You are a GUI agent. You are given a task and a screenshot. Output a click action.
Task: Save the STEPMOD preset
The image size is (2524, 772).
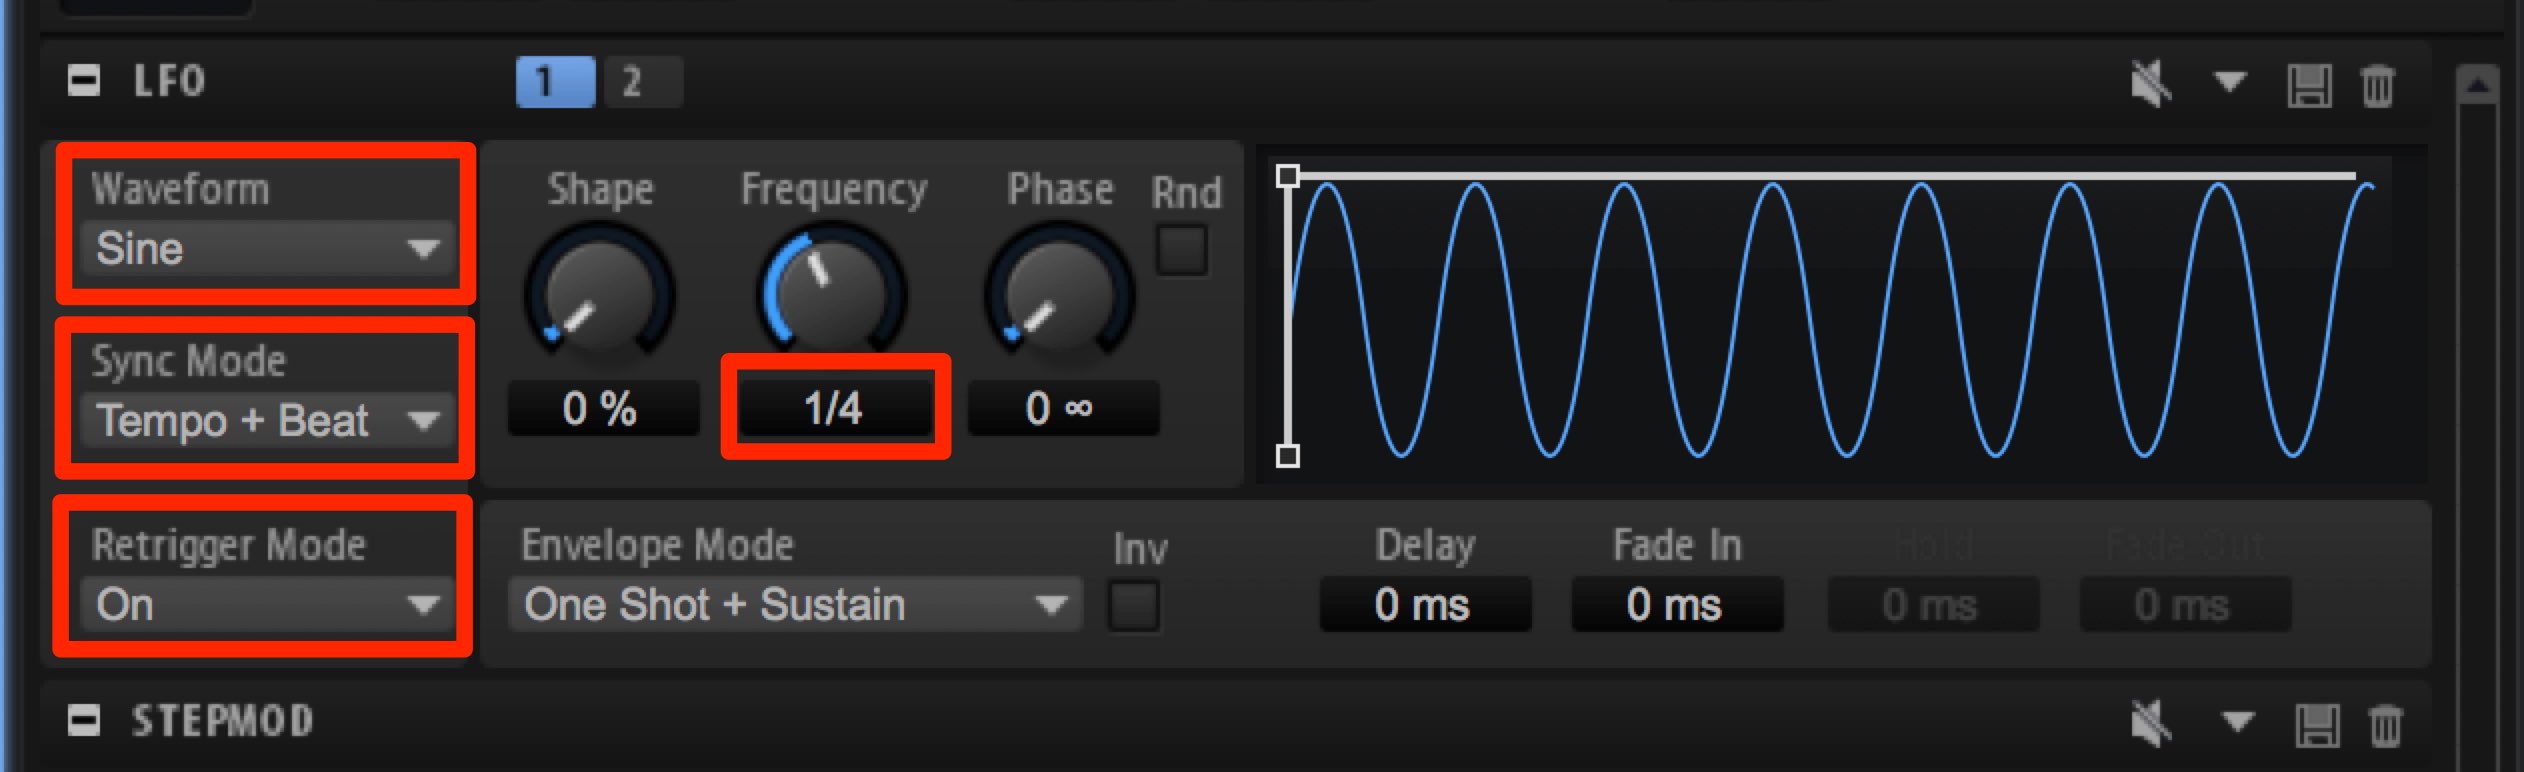[x=2317, y=726]
